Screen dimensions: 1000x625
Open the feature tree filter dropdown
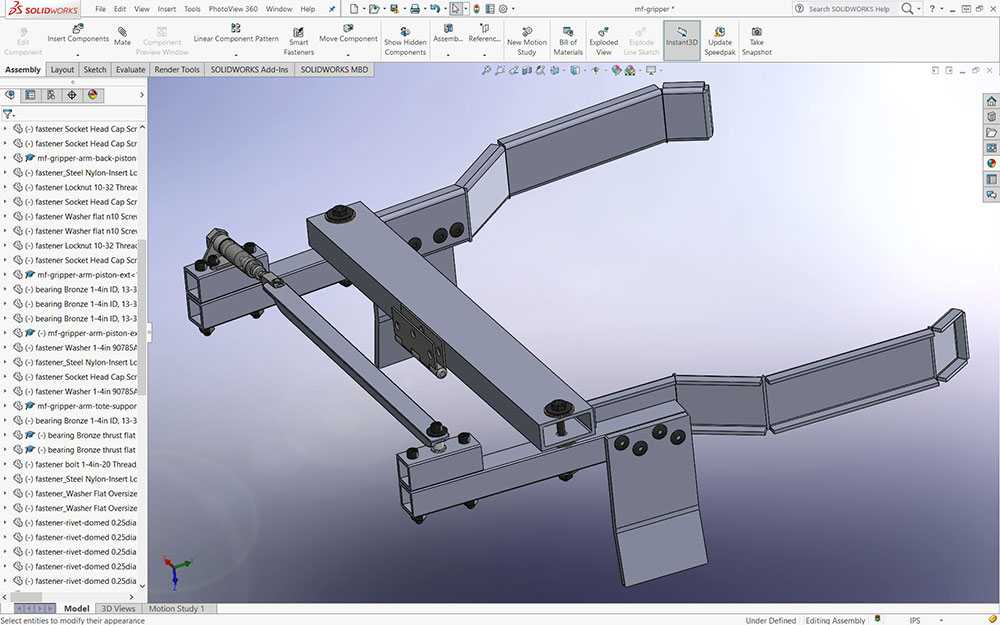9,114
